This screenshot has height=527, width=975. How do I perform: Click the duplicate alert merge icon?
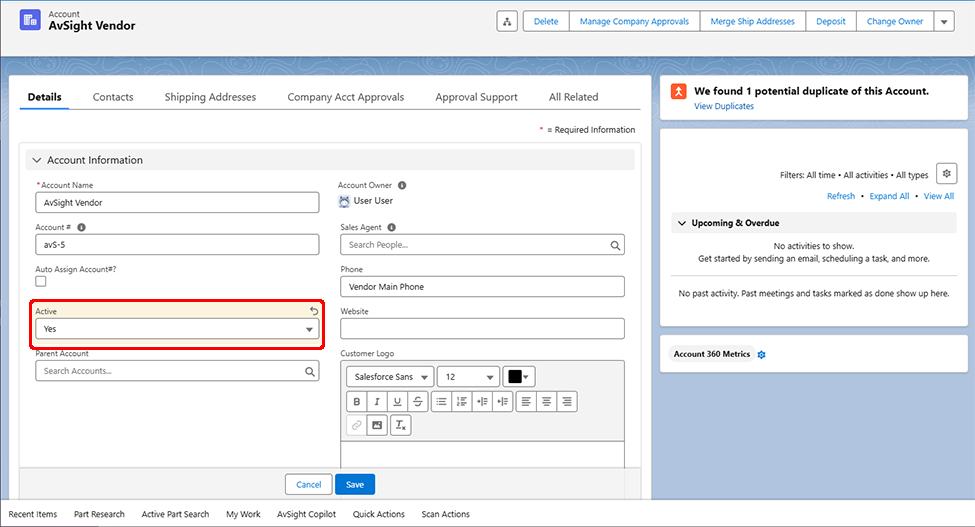[x=678, y=91]
